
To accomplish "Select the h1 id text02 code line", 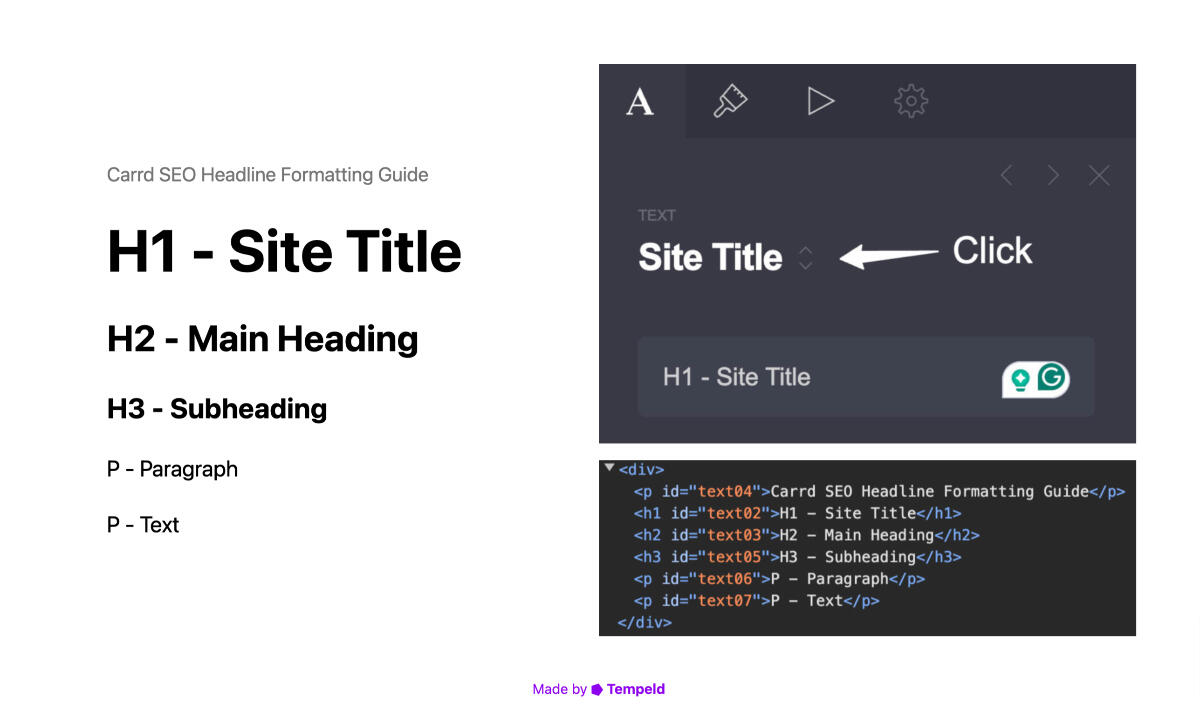I will (795, 513).
